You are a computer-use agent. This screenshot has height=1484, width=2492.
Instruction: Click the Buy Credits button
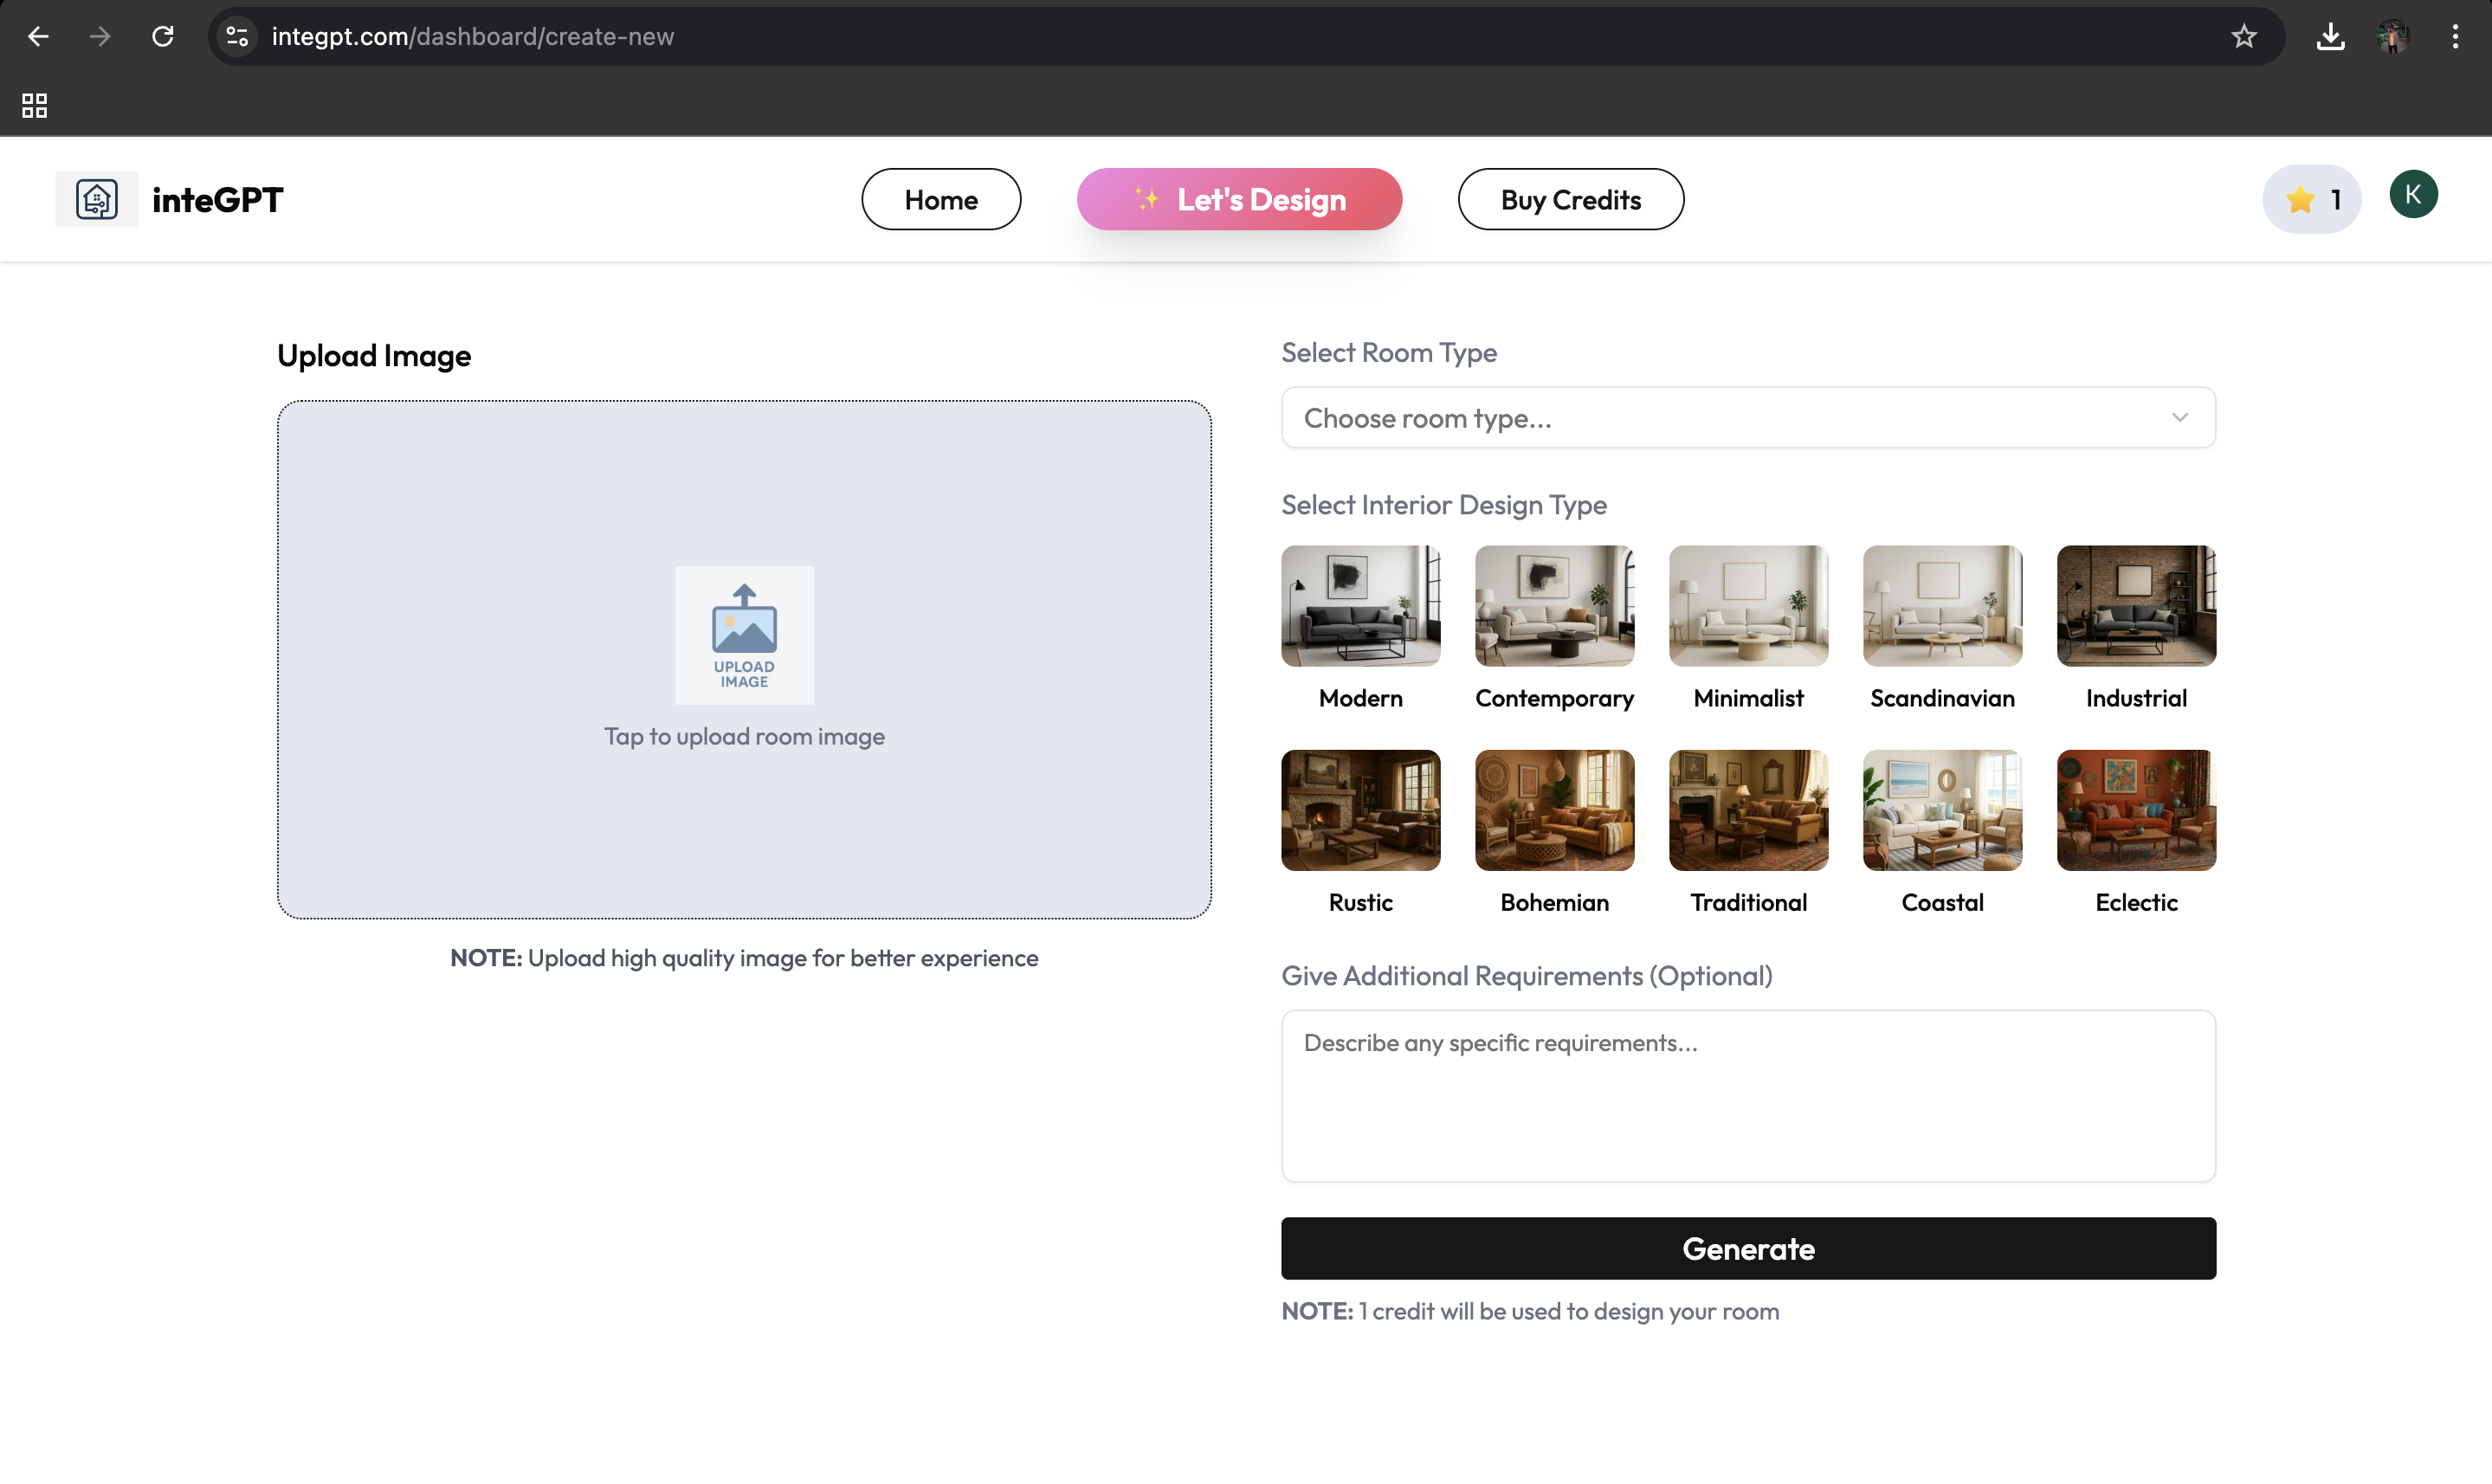pyautogui.click(x=1570, y=200)
